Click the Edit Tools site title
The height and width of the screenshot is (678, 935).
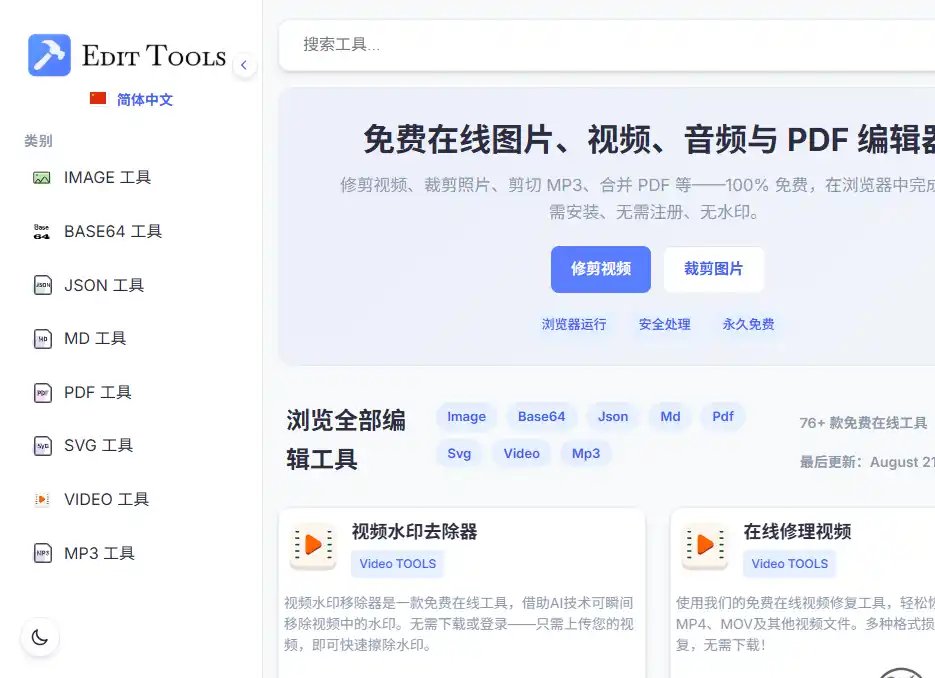tap(154, 55)
